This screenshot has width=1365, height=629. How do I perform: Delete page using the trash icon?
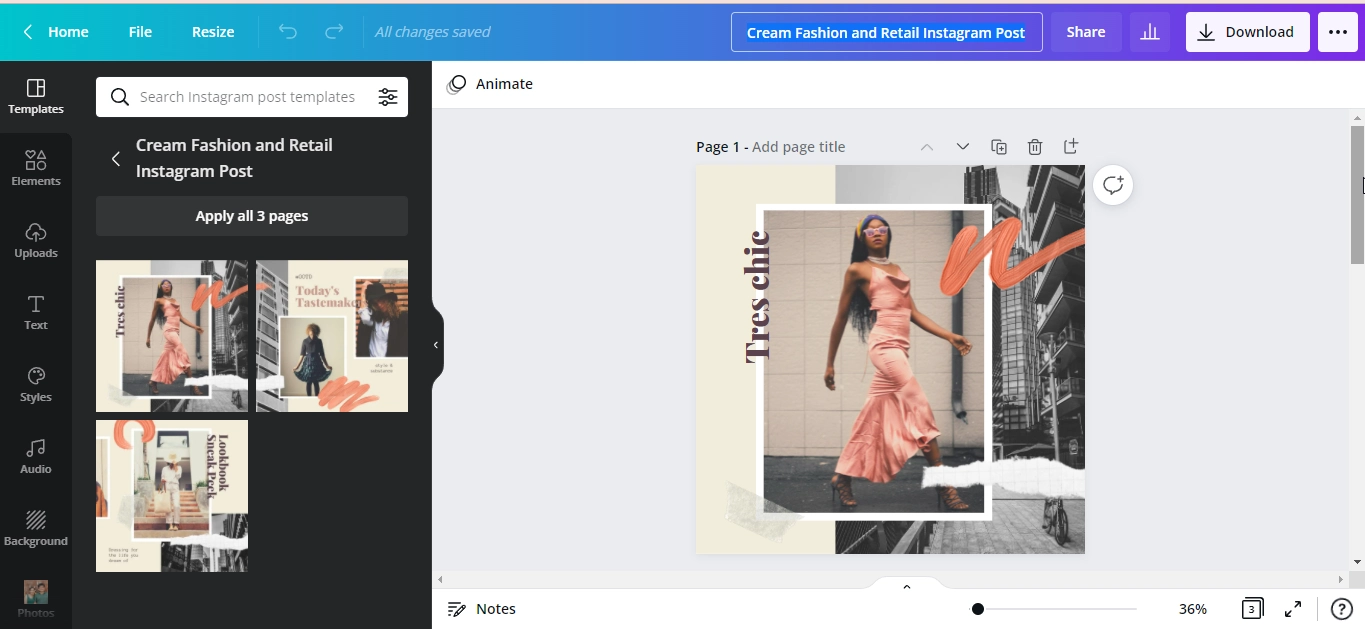pyautogui.click(x=1035, y=147)
